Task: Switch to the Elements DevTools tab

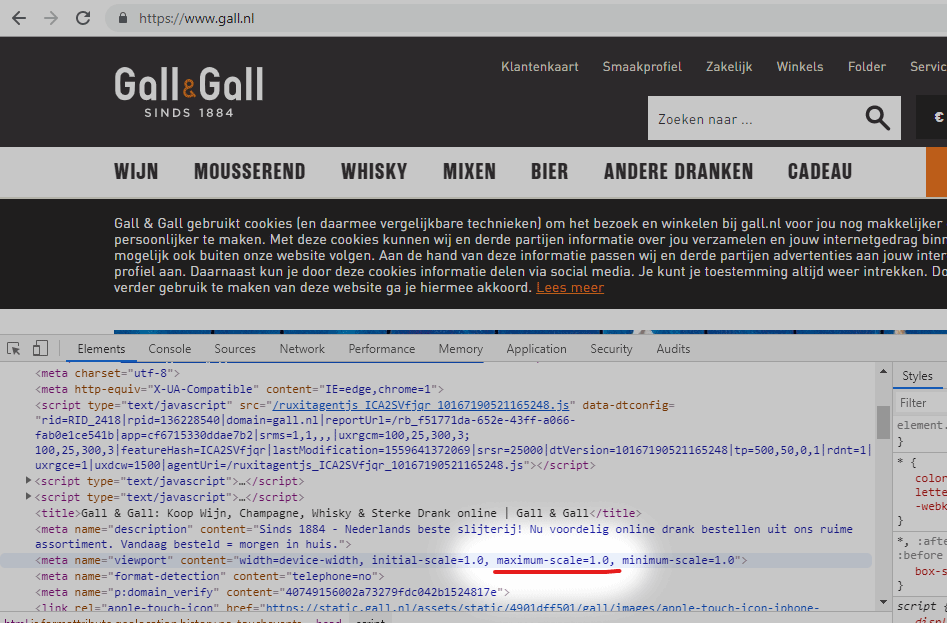Action: point(101,348)
